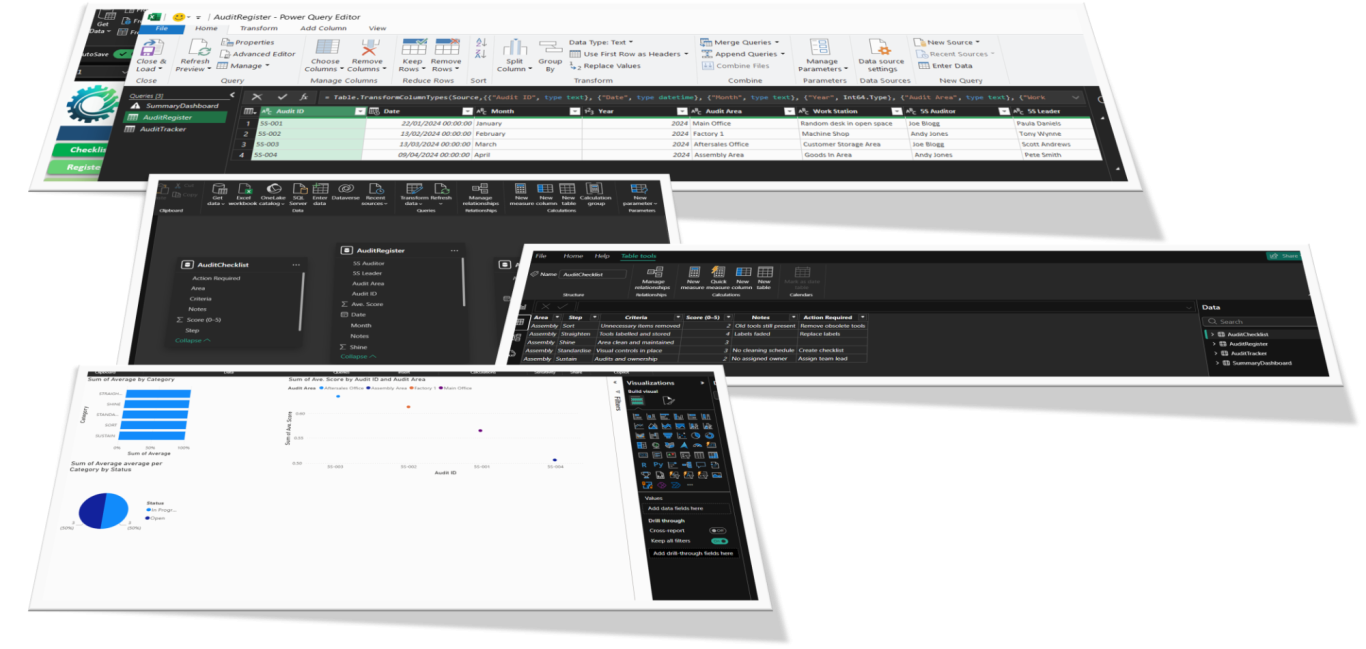
Task: Open the Data Type: Text dropdown
Action: pyautogui.click(x=603, y=42)
